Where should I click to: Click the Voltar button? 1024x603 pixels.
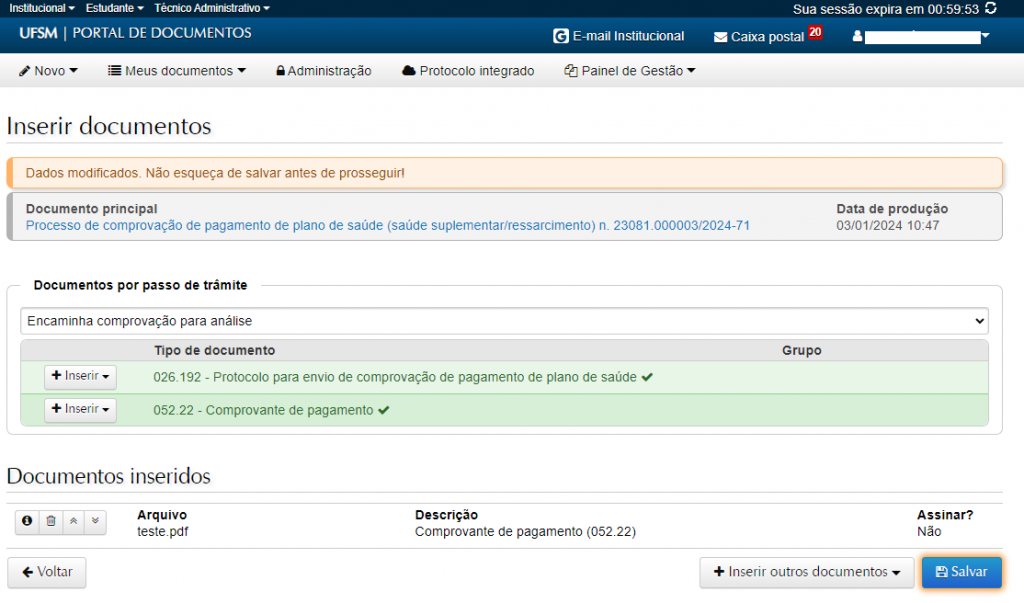[47, 572]
